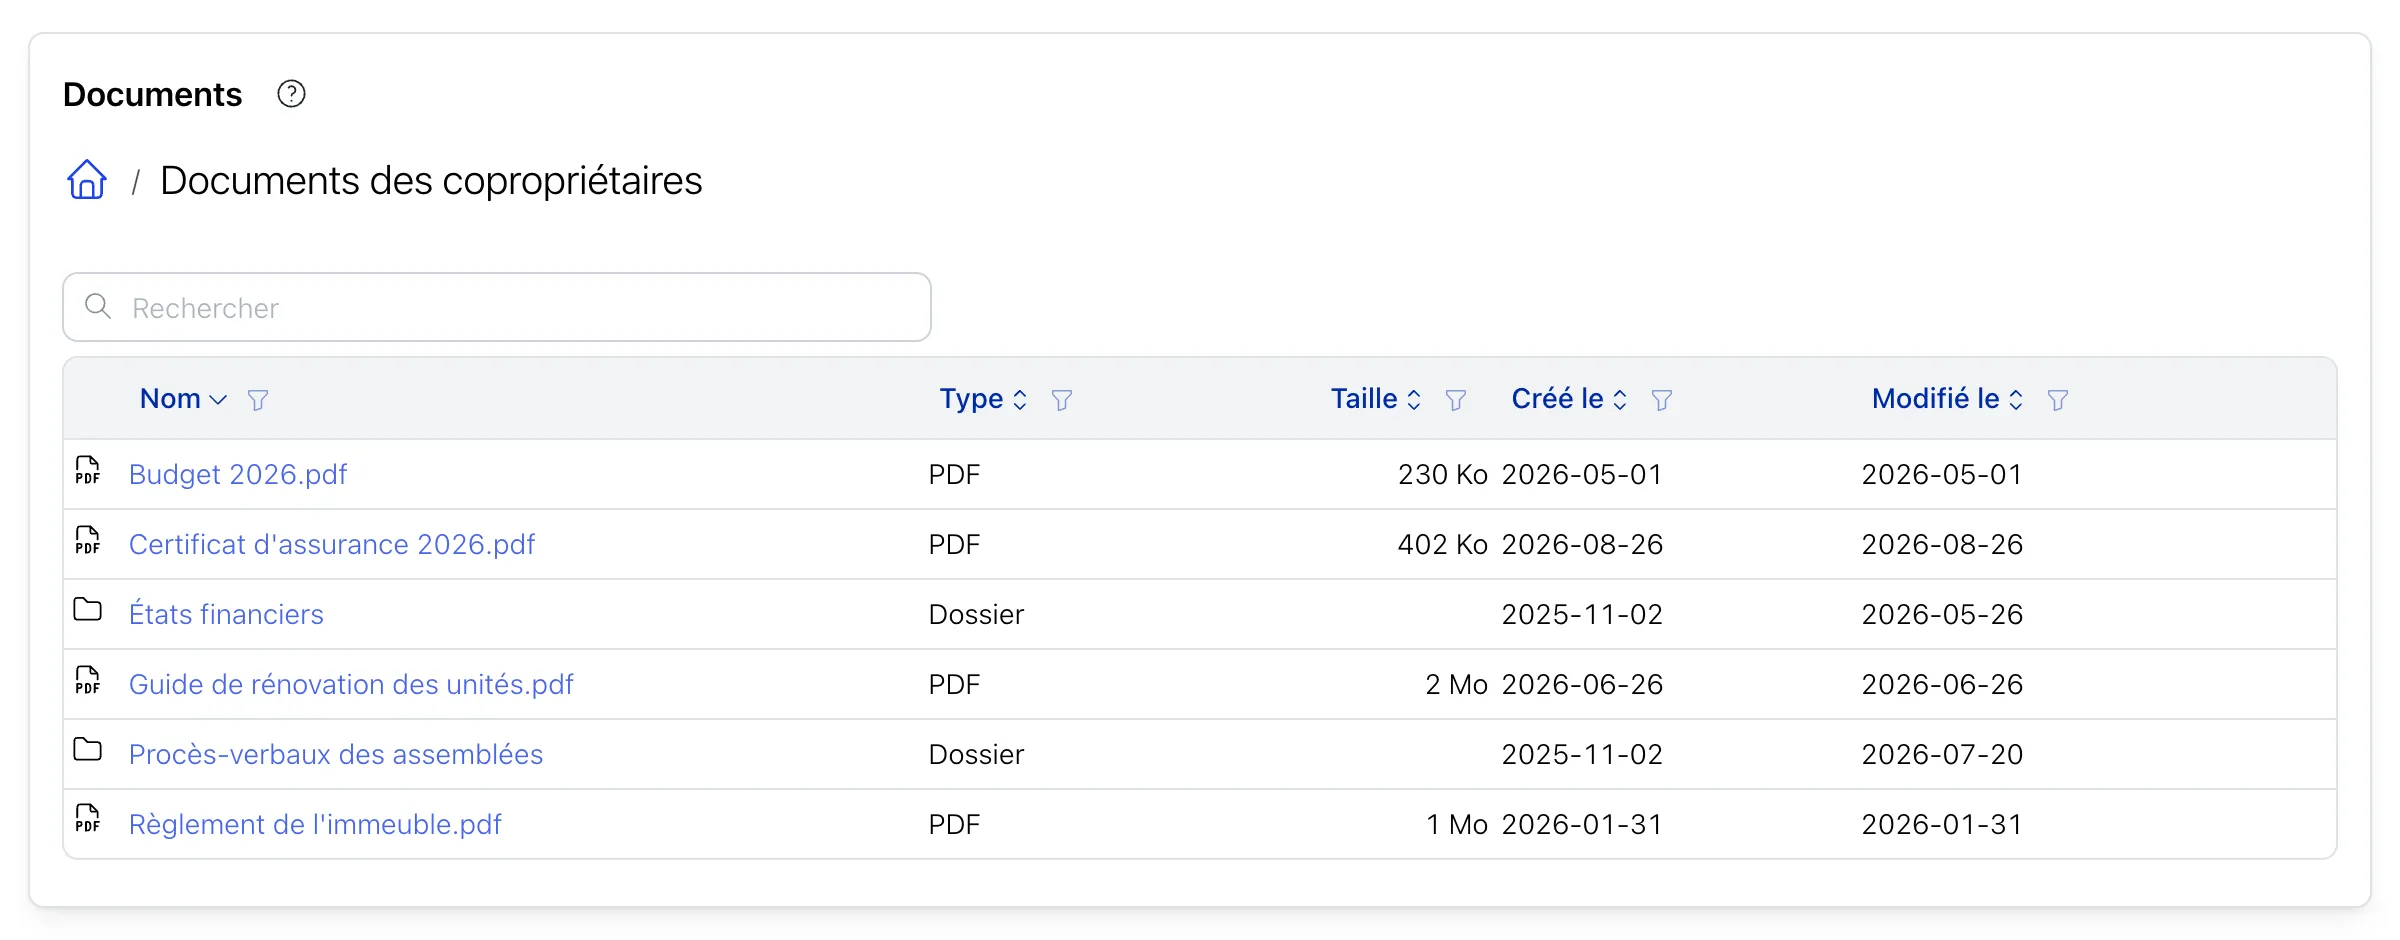Sort by Modifié le date

point(1948,398)
